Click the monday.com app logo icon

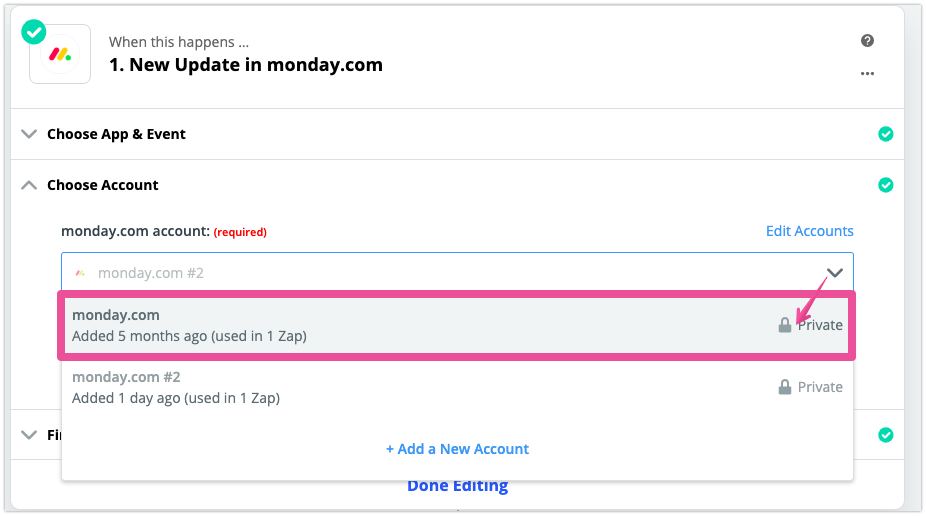point(60,54)
